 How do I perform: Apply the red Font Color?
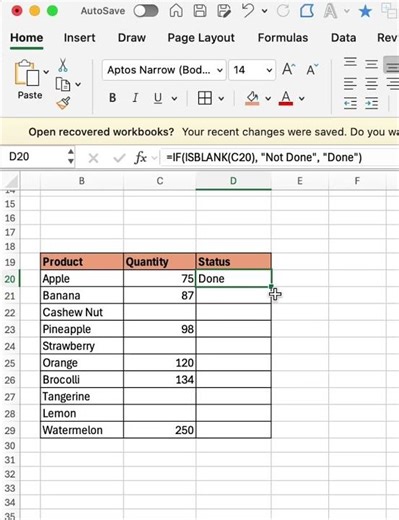tap(286, 98)
